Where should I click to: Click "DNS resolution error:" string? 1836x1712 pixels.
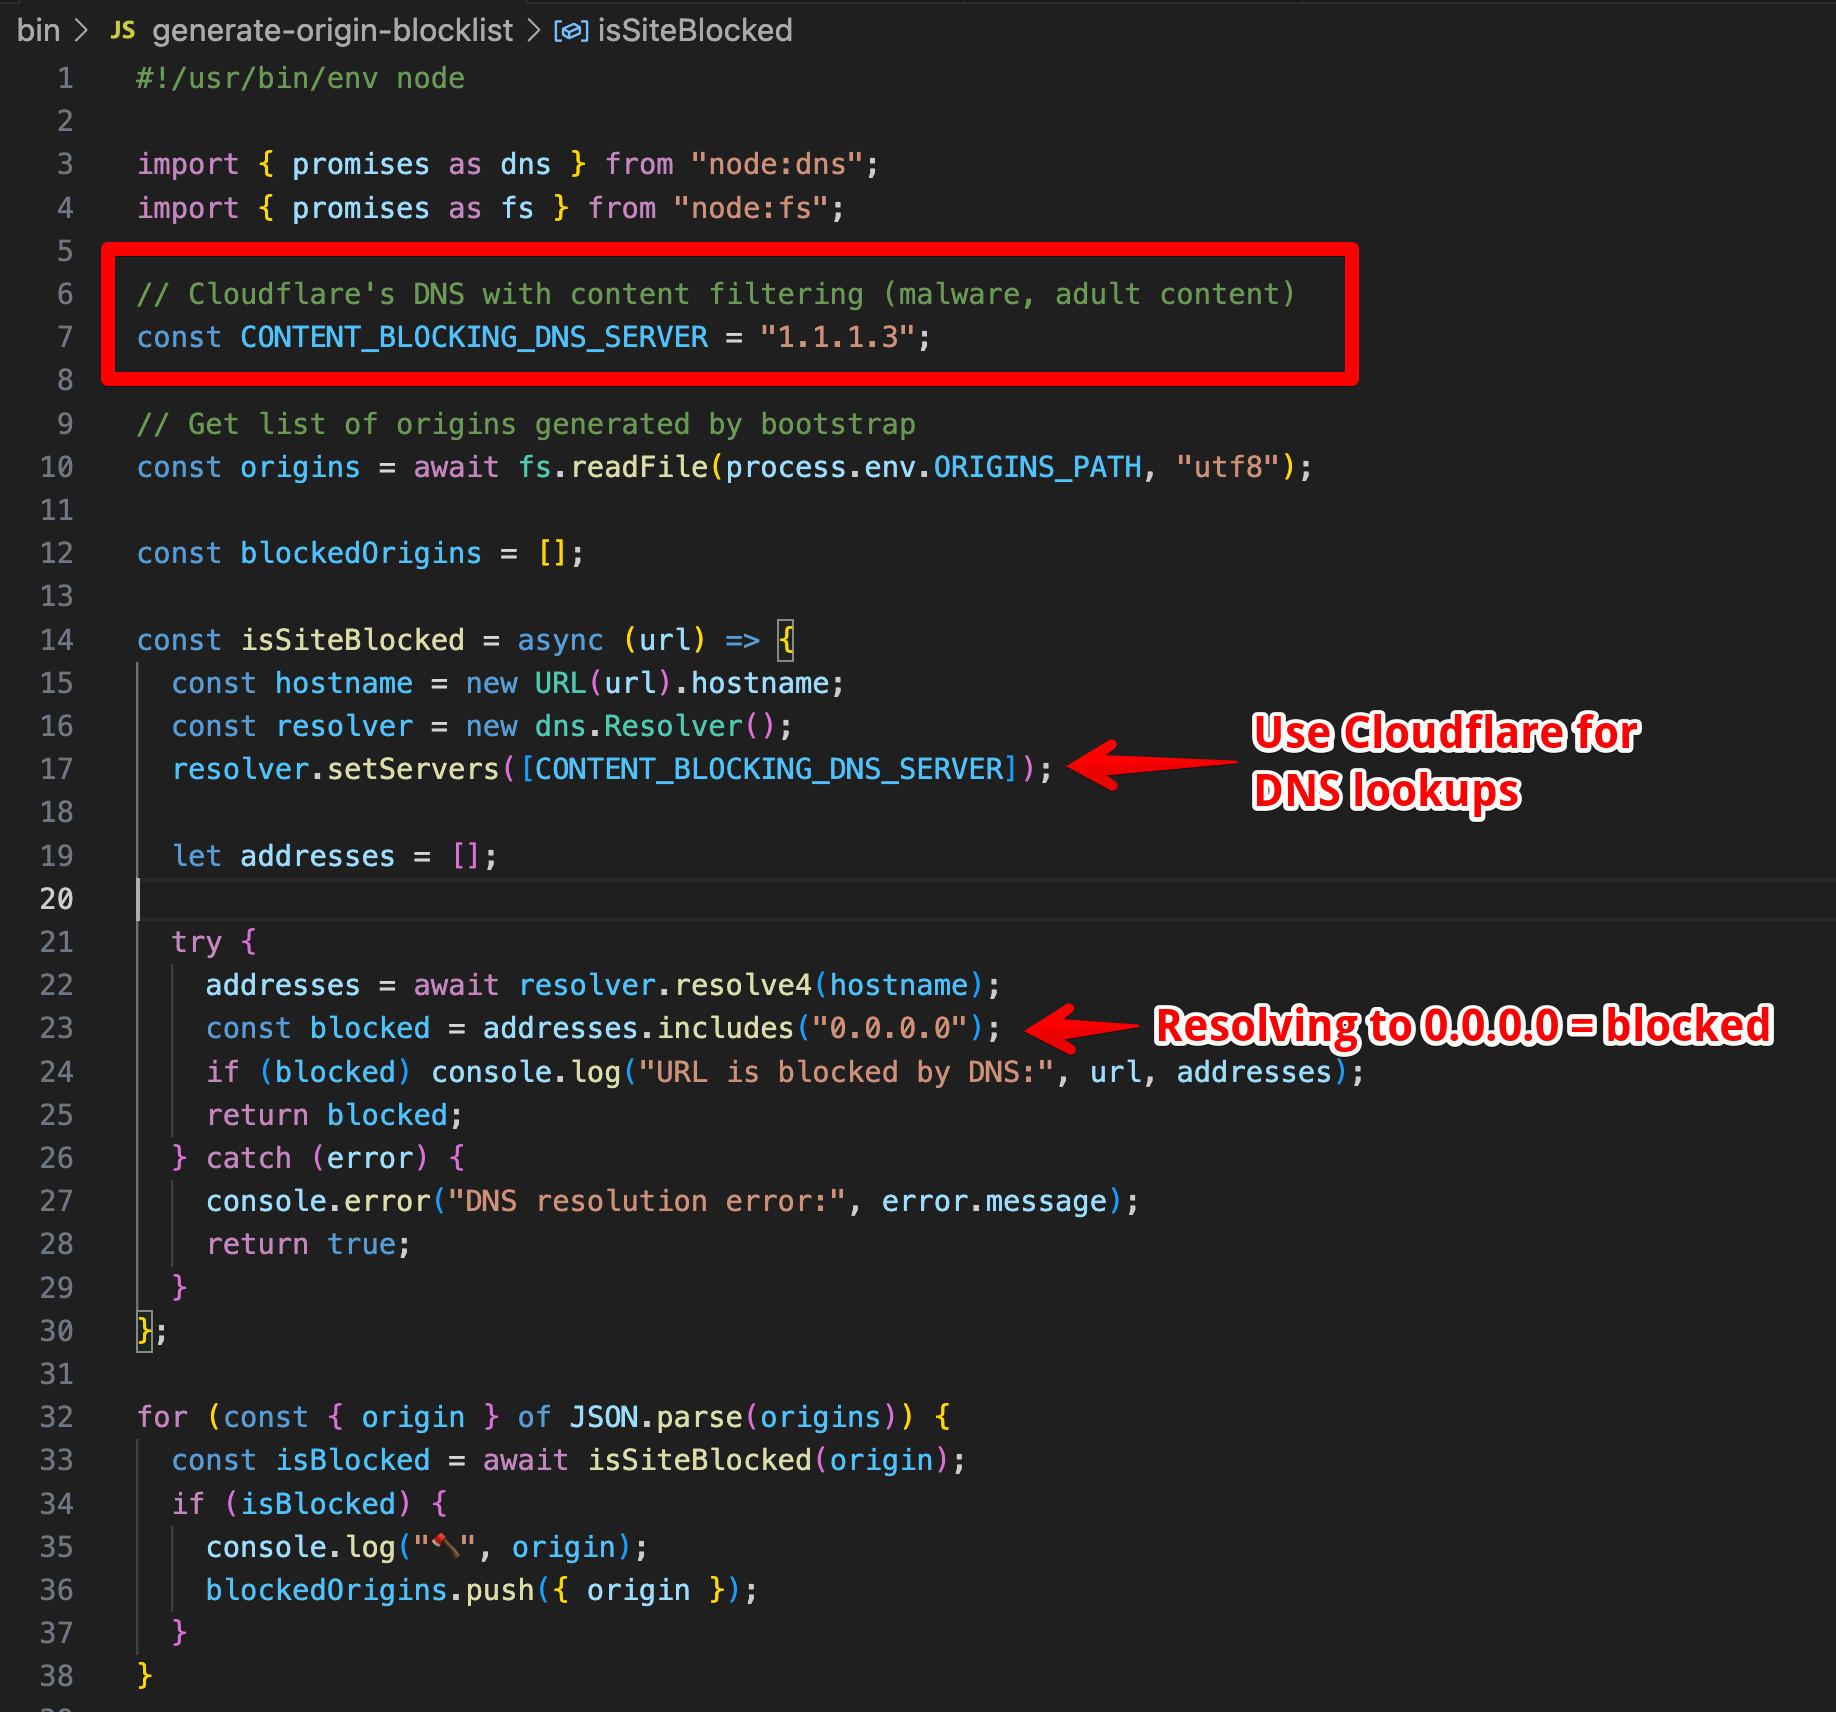647,1201
